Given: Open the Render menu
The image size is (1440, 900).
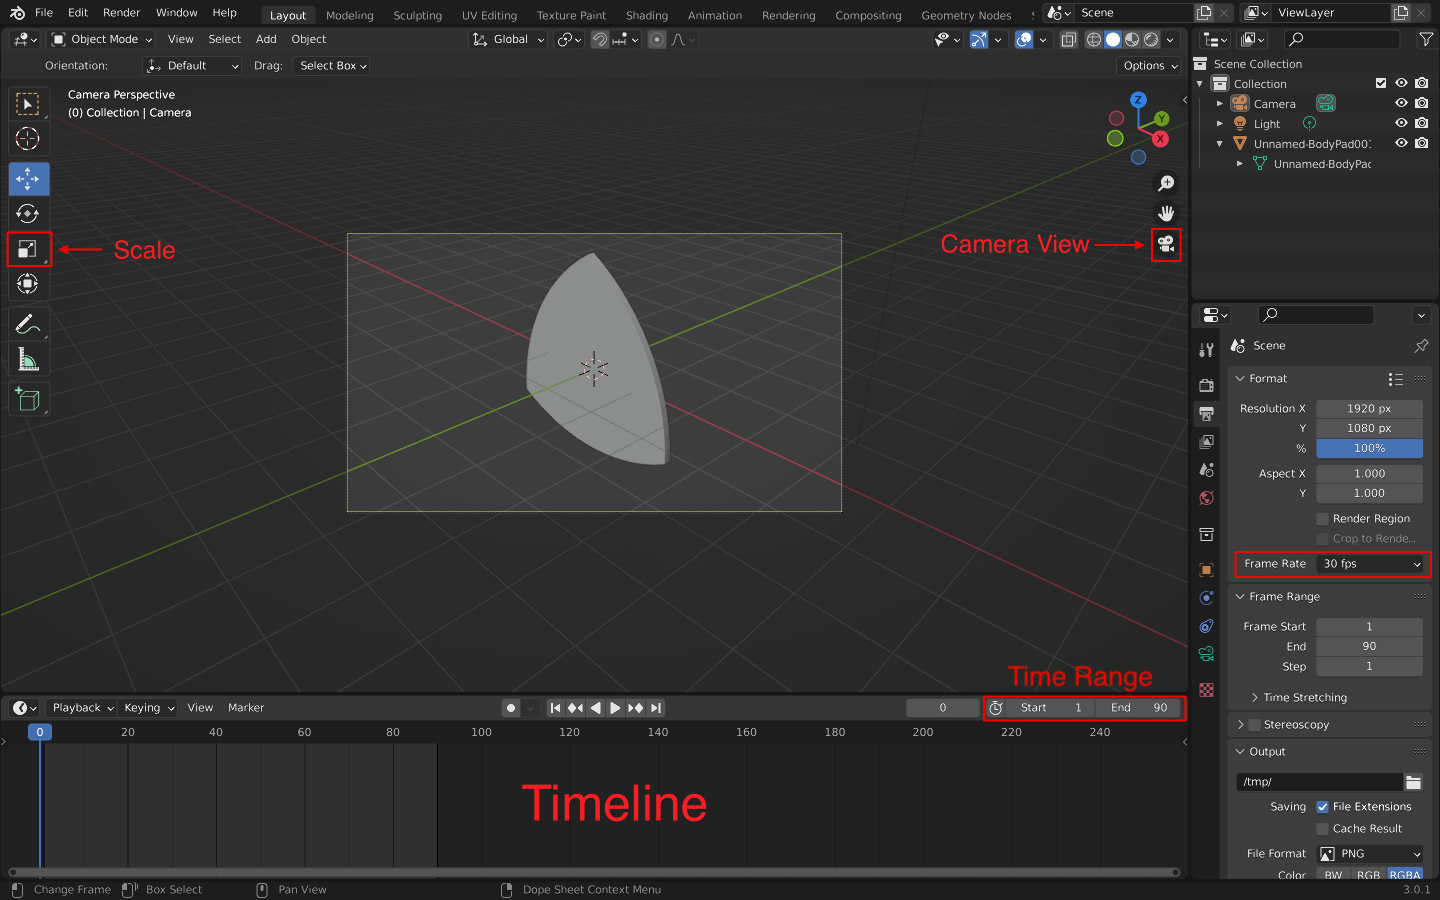Looking at the screenshot, I should pyautogui.click(x=121, y=12).
